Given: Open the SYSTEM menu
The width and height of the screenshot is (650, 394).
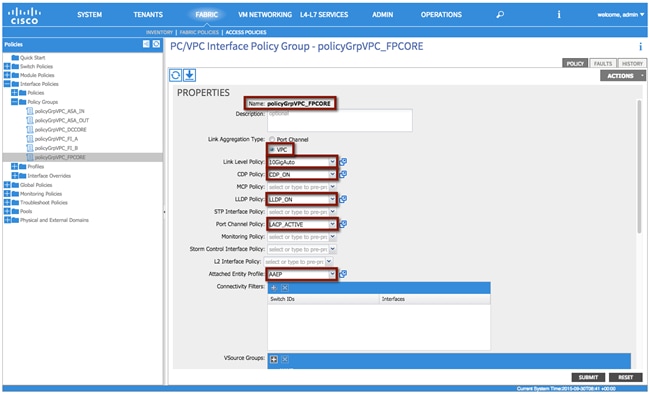Looking at the screenshot, I should (x=89, y=15).
